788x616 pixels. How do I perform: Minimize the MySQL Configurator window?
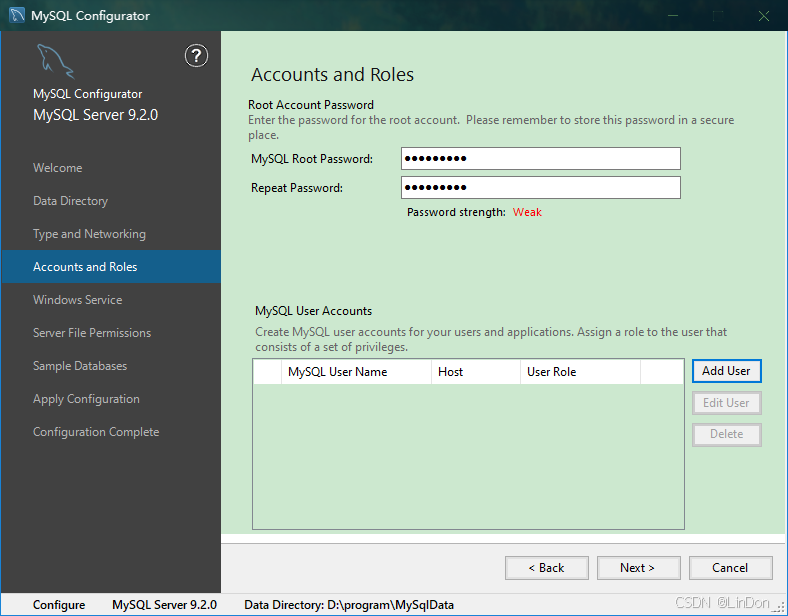coord(673,16)
